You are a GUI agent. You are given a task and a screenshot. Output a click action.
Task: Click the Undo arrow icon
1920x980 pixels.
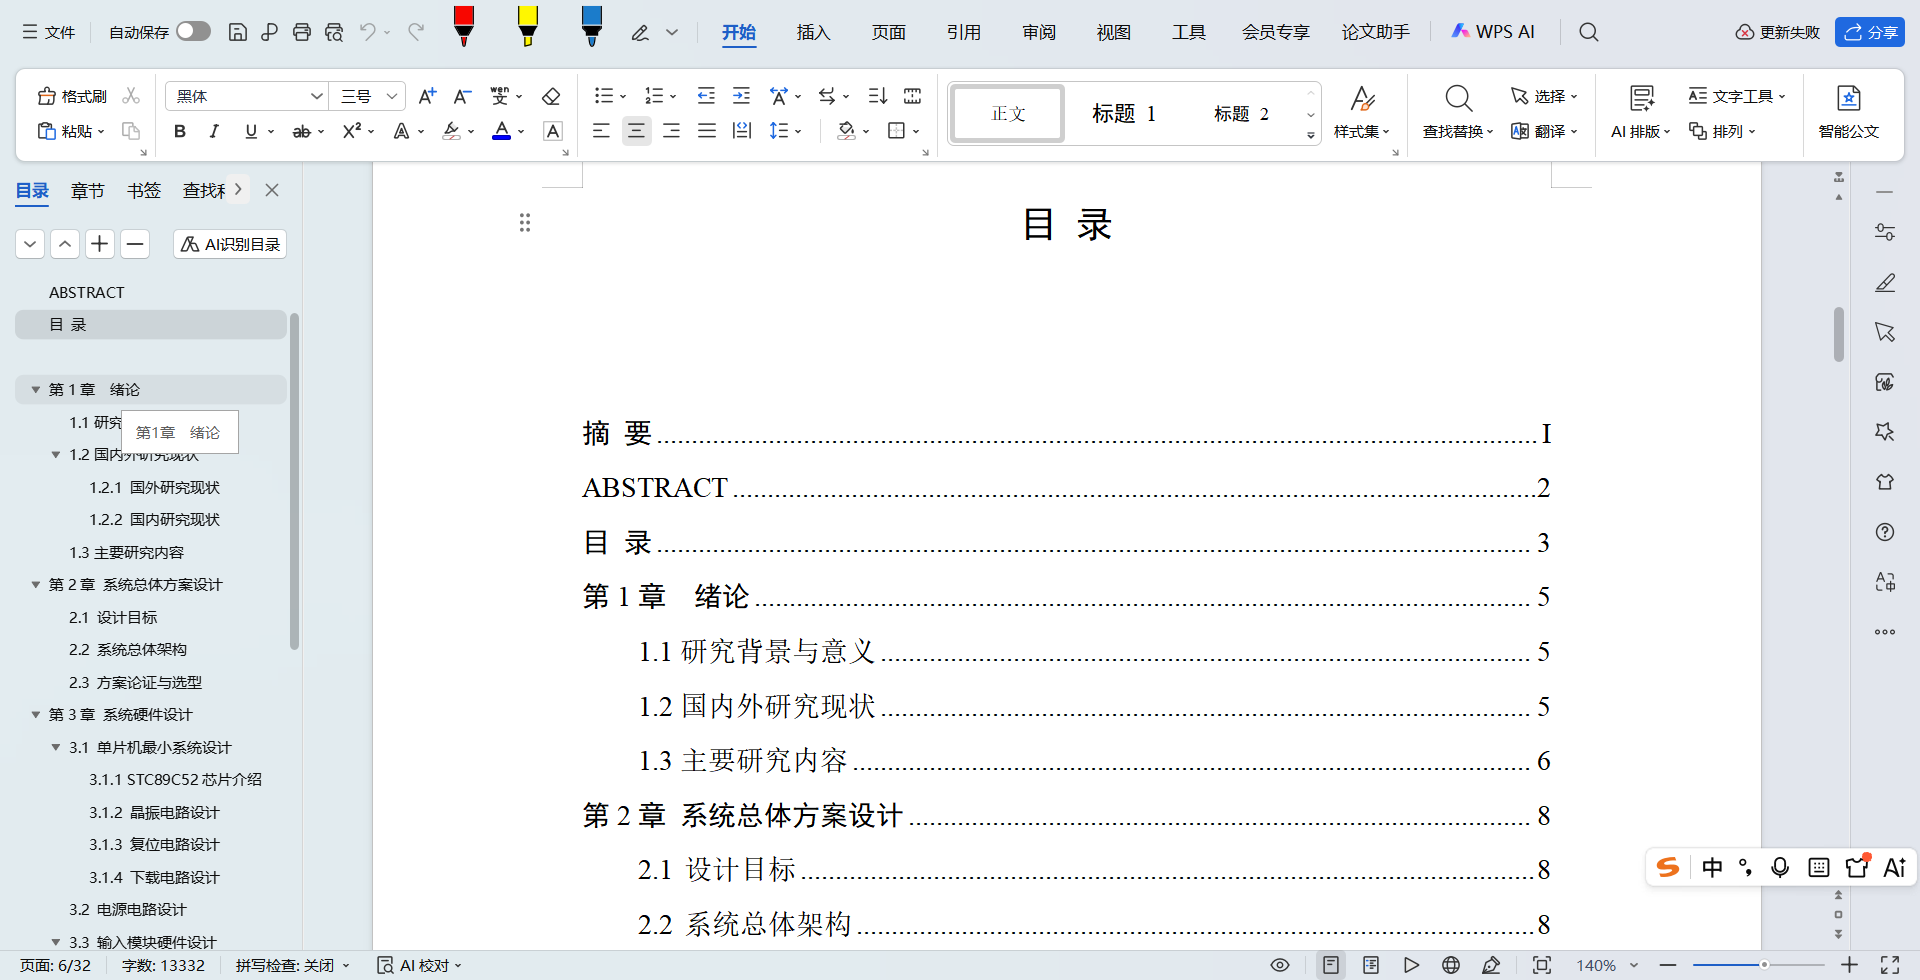pyautogui.click(x=368, y=32)
